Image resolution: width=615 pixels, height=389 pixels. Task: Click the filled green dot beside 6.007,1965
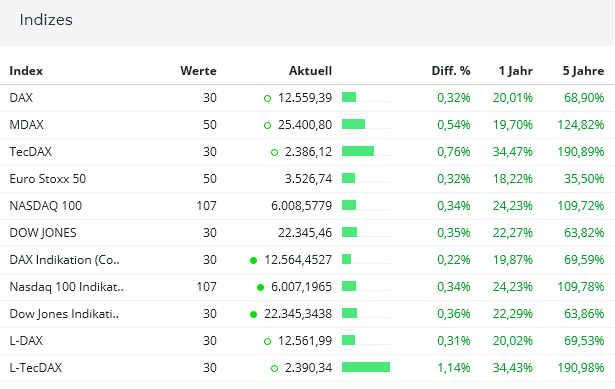pyautogui.click(x=260, y=287)
